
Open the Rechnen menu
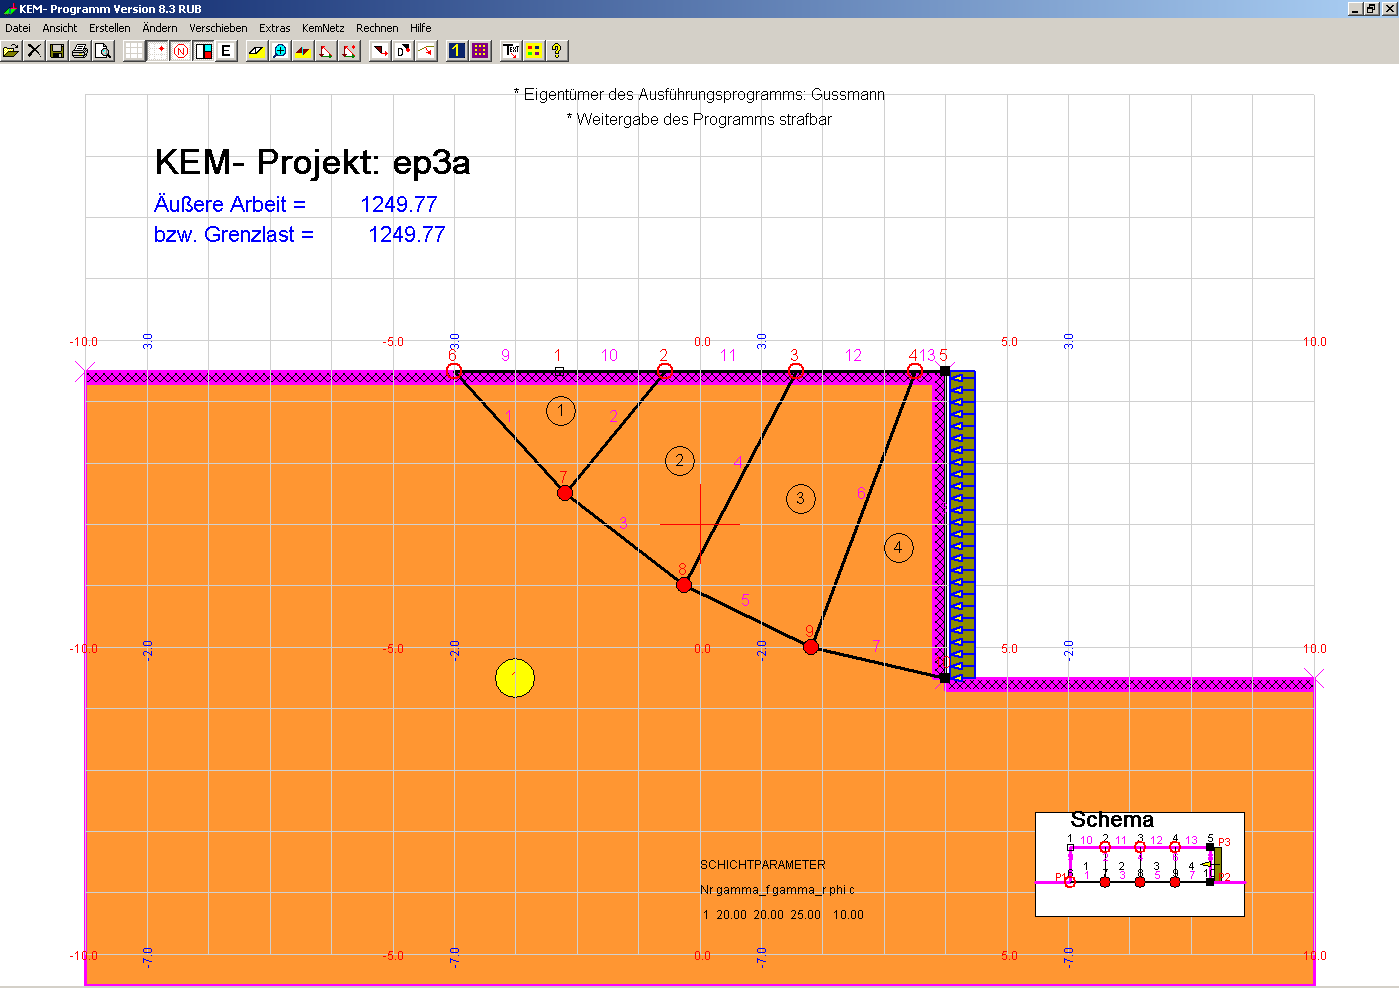click(377, 28)
